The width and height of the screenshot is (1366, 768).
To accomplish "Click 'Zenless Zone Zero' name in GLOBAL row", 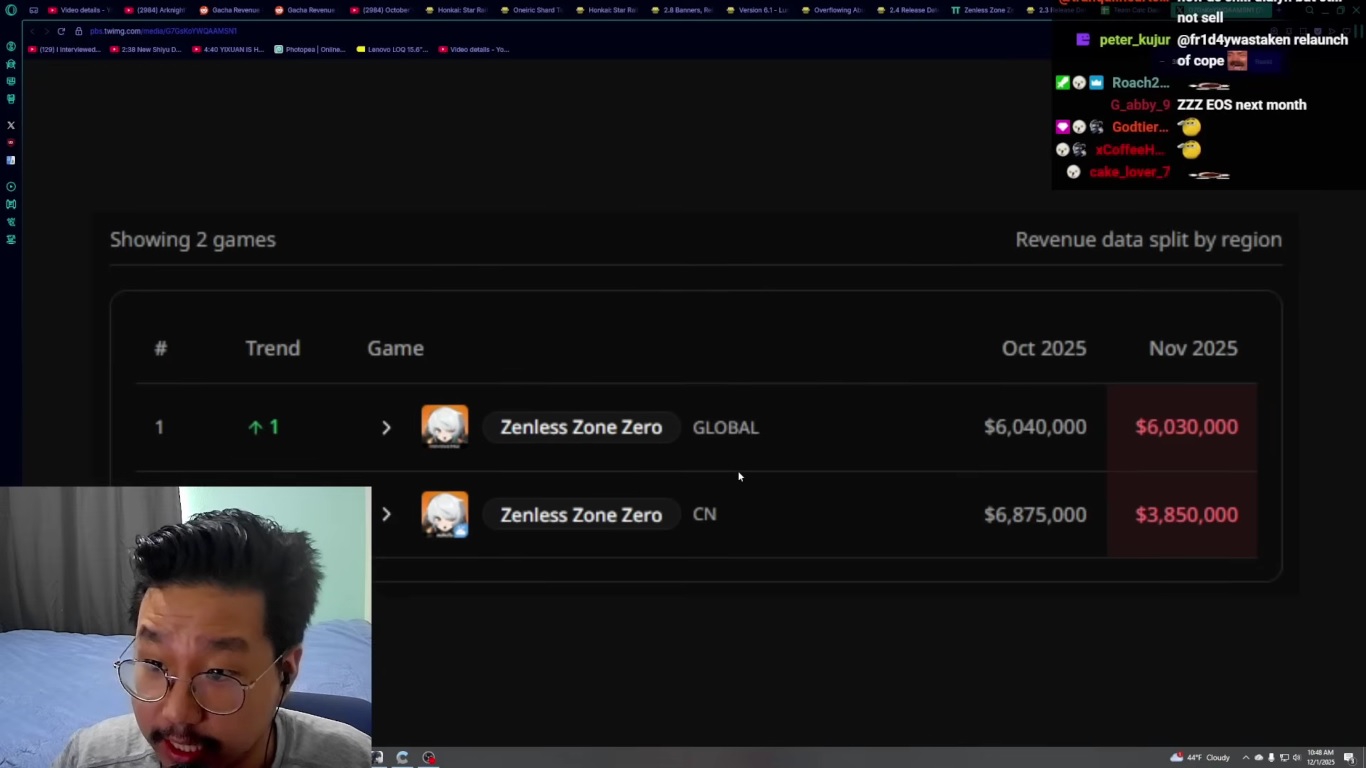I will tap(581, 427).
